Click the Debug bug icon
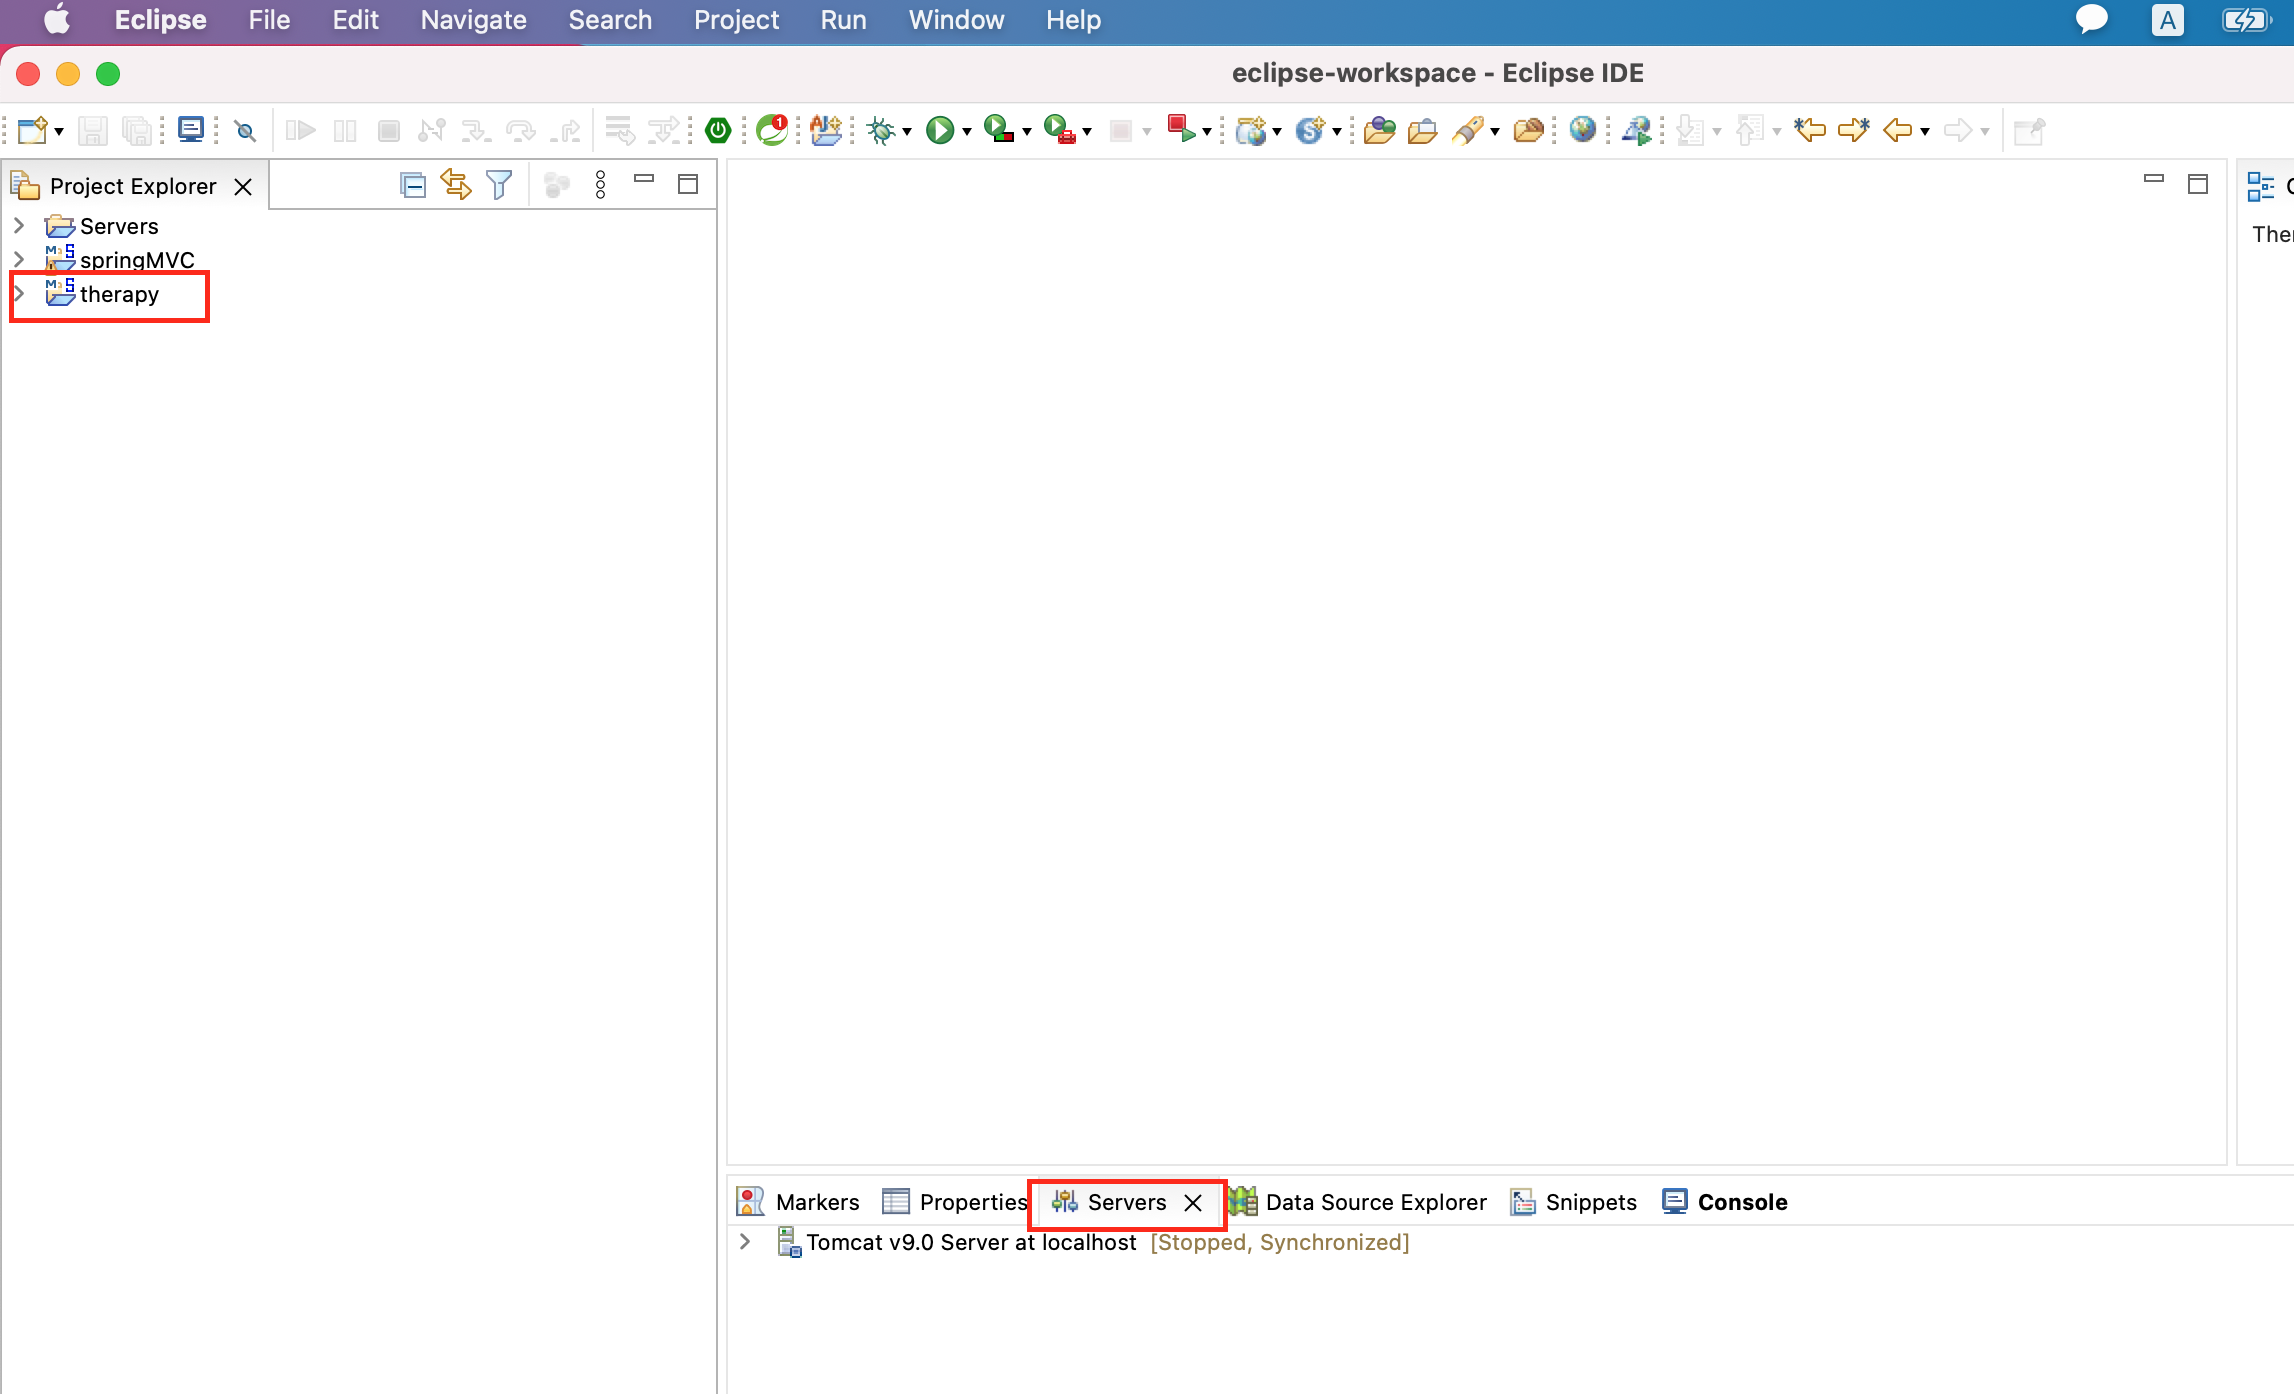The image size is (2294, 1394). click(881, 131)
